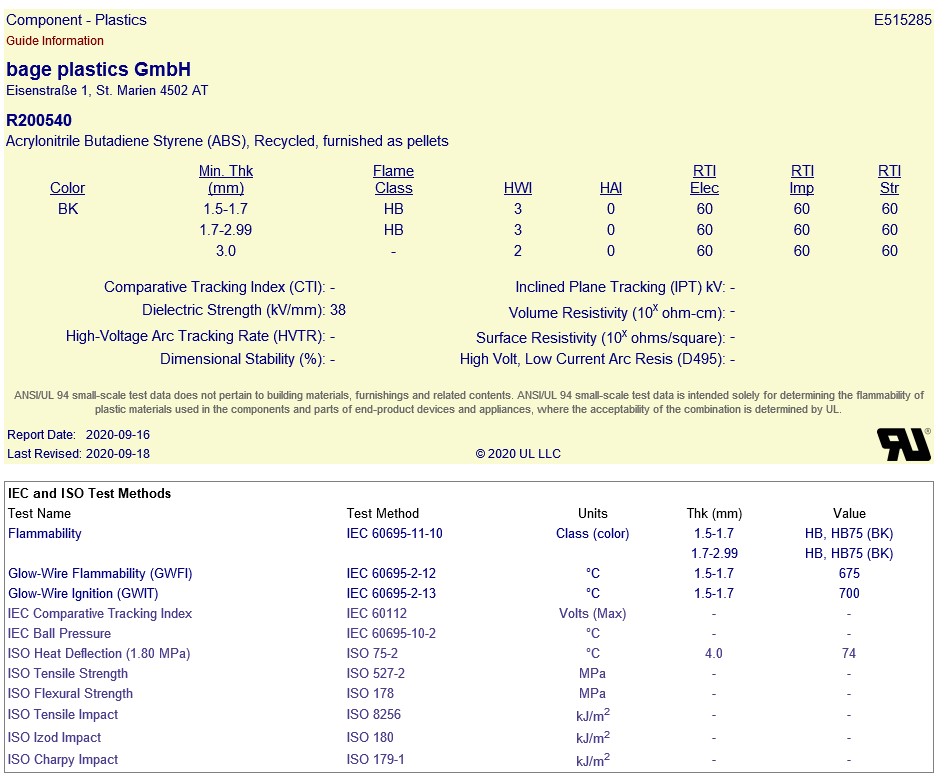Click the Heat Deflection value 74
Image resolution: width=947 pixels, height=776 pixels.
coord(849,653)
